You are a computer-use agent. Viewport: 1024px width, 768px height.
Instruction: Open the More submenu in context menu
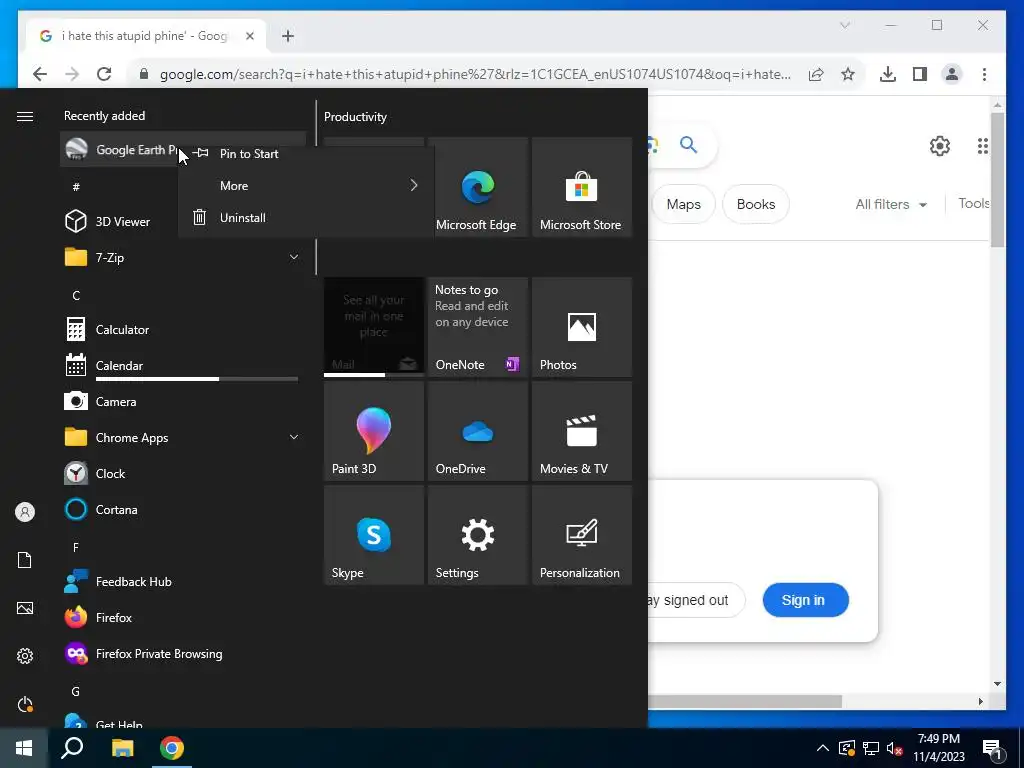[x=306, y=185]
